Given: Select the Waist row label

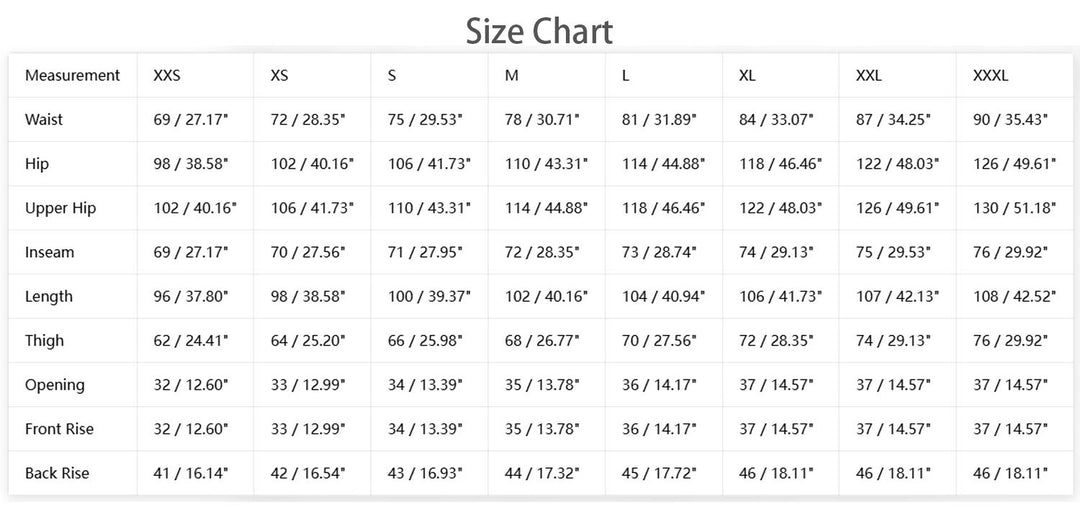Looking at the screenshot, I should [x=43, y=119].
